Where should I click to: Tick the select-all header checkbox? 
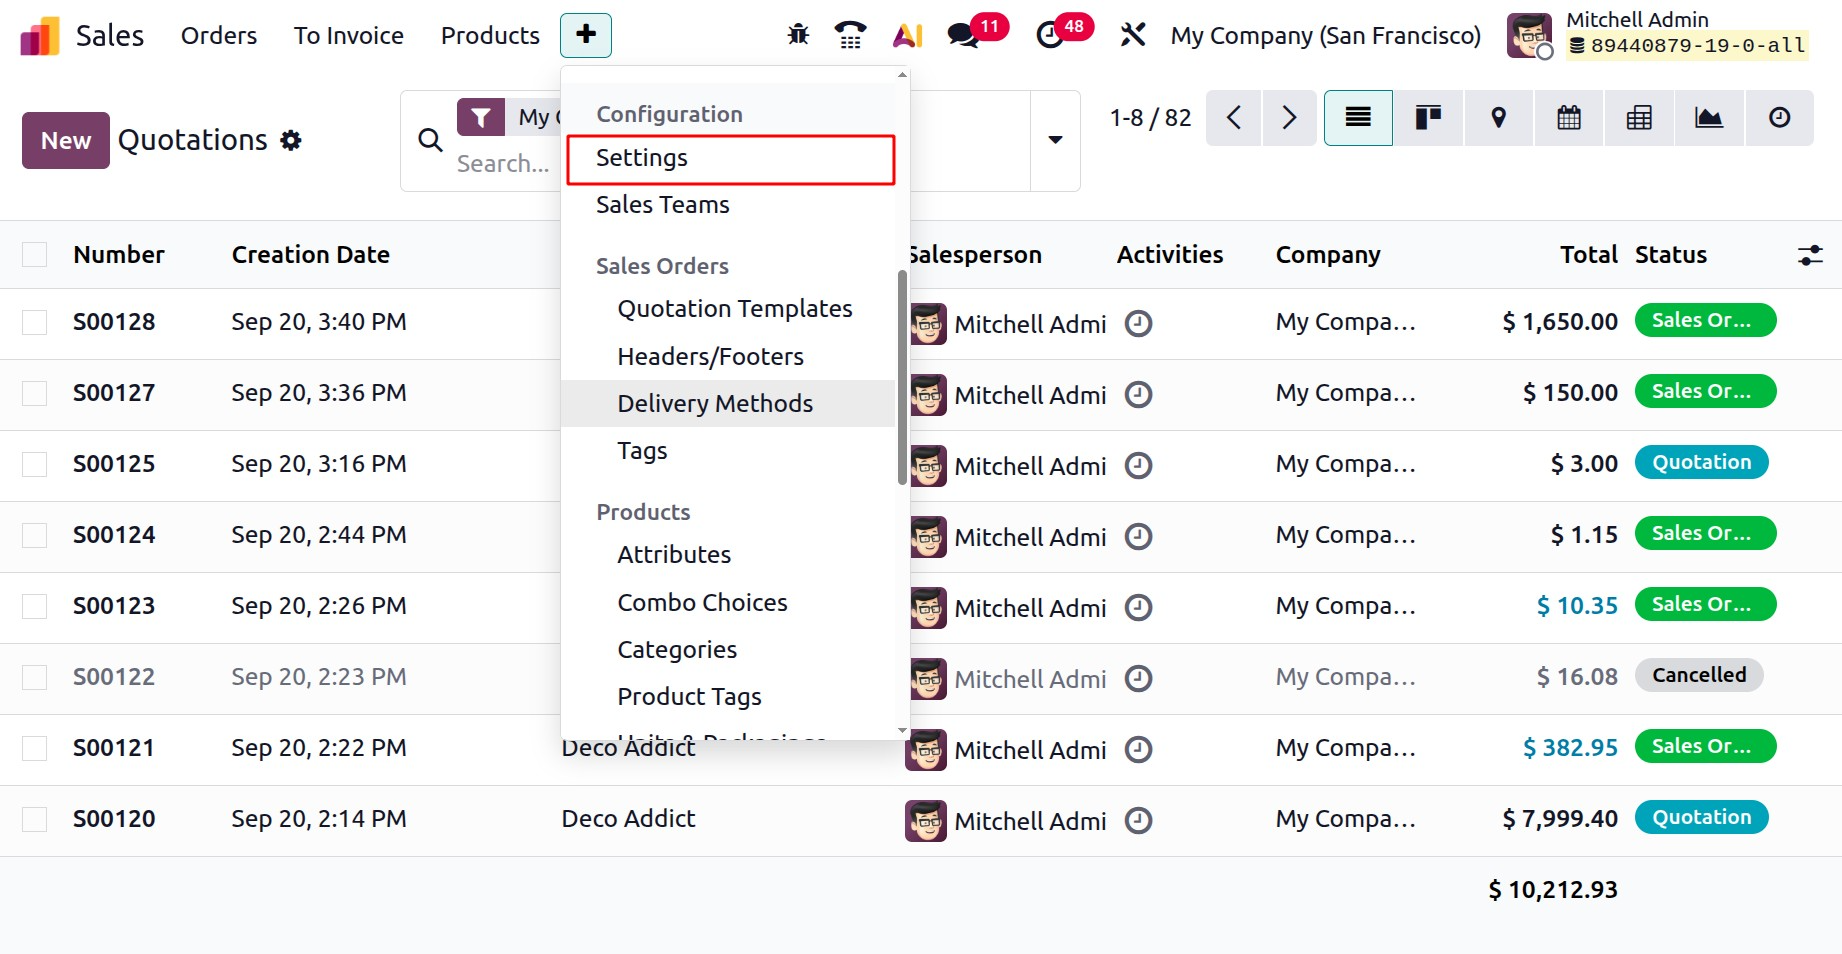pos(35,255)
